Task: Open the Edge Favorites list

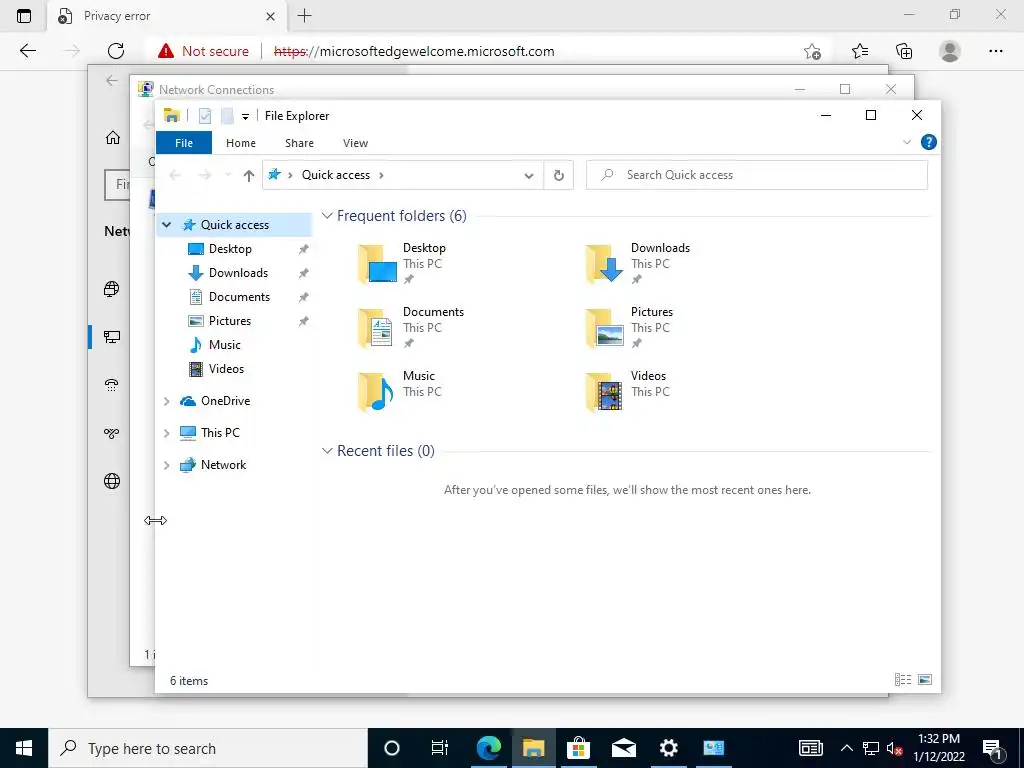Action: (x=859, y=51)
